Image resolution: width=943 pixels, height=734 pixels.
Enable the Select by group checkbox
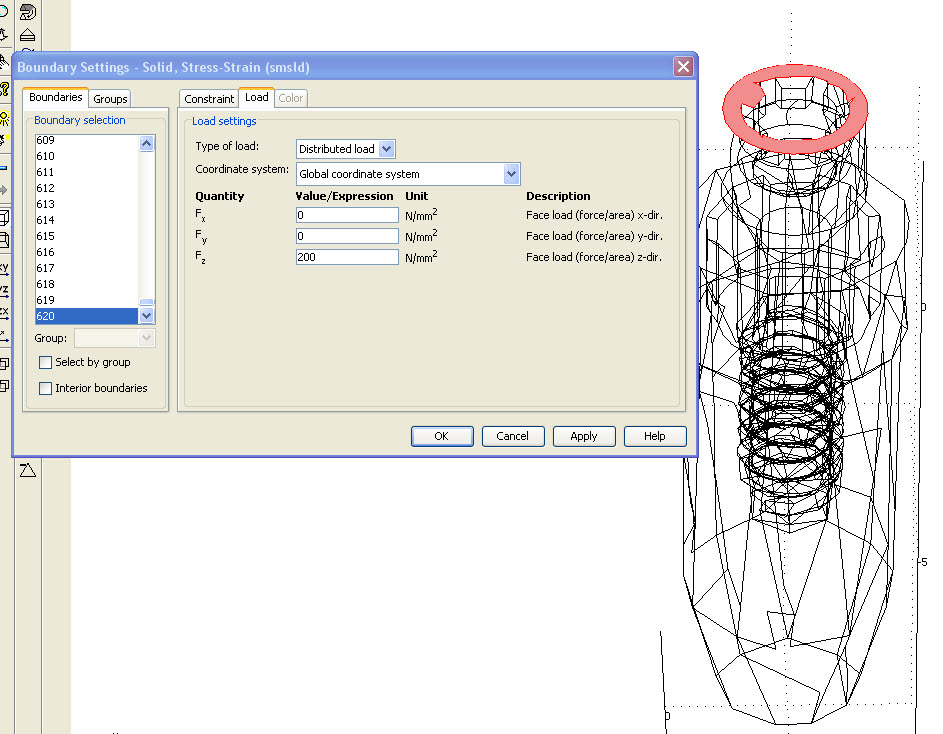coord(46,362)
